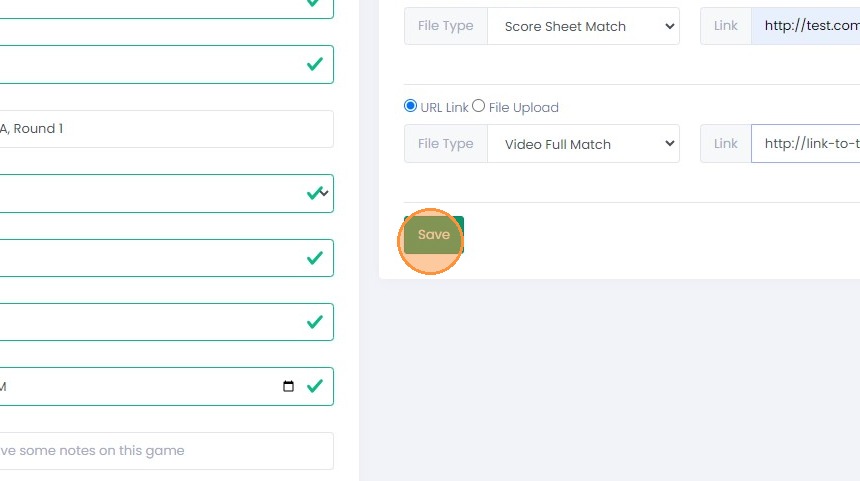Click the Link label beside http://test.com
The width and height of the screenshot is (860, 481).
726,26
